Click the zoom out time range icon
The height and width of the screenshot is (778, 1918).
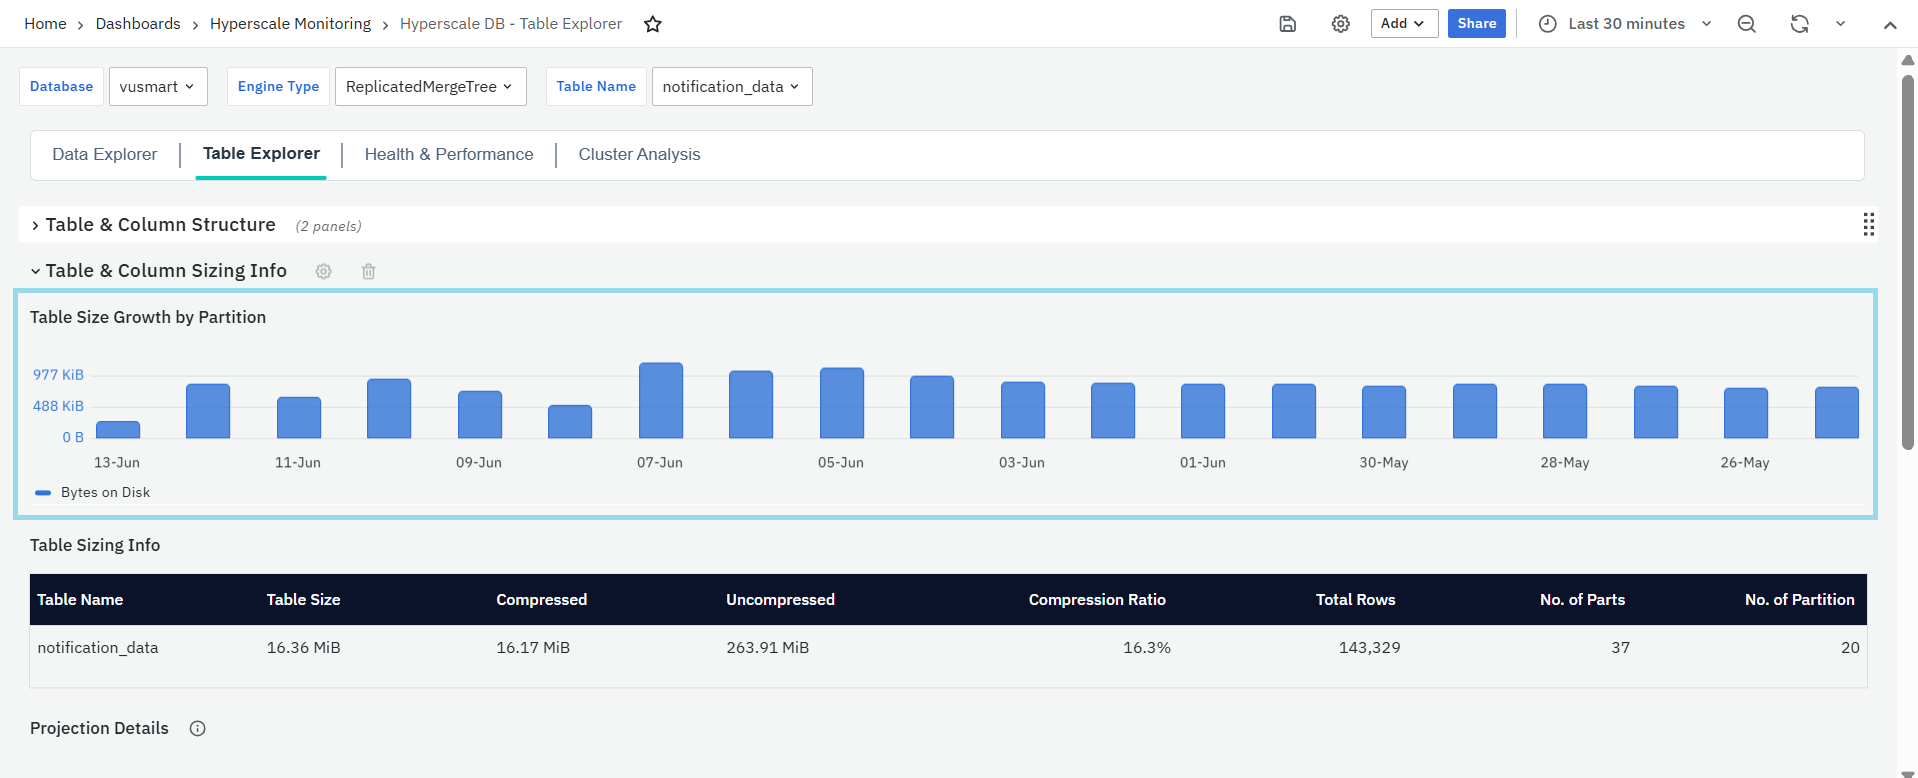(1747, 24)
